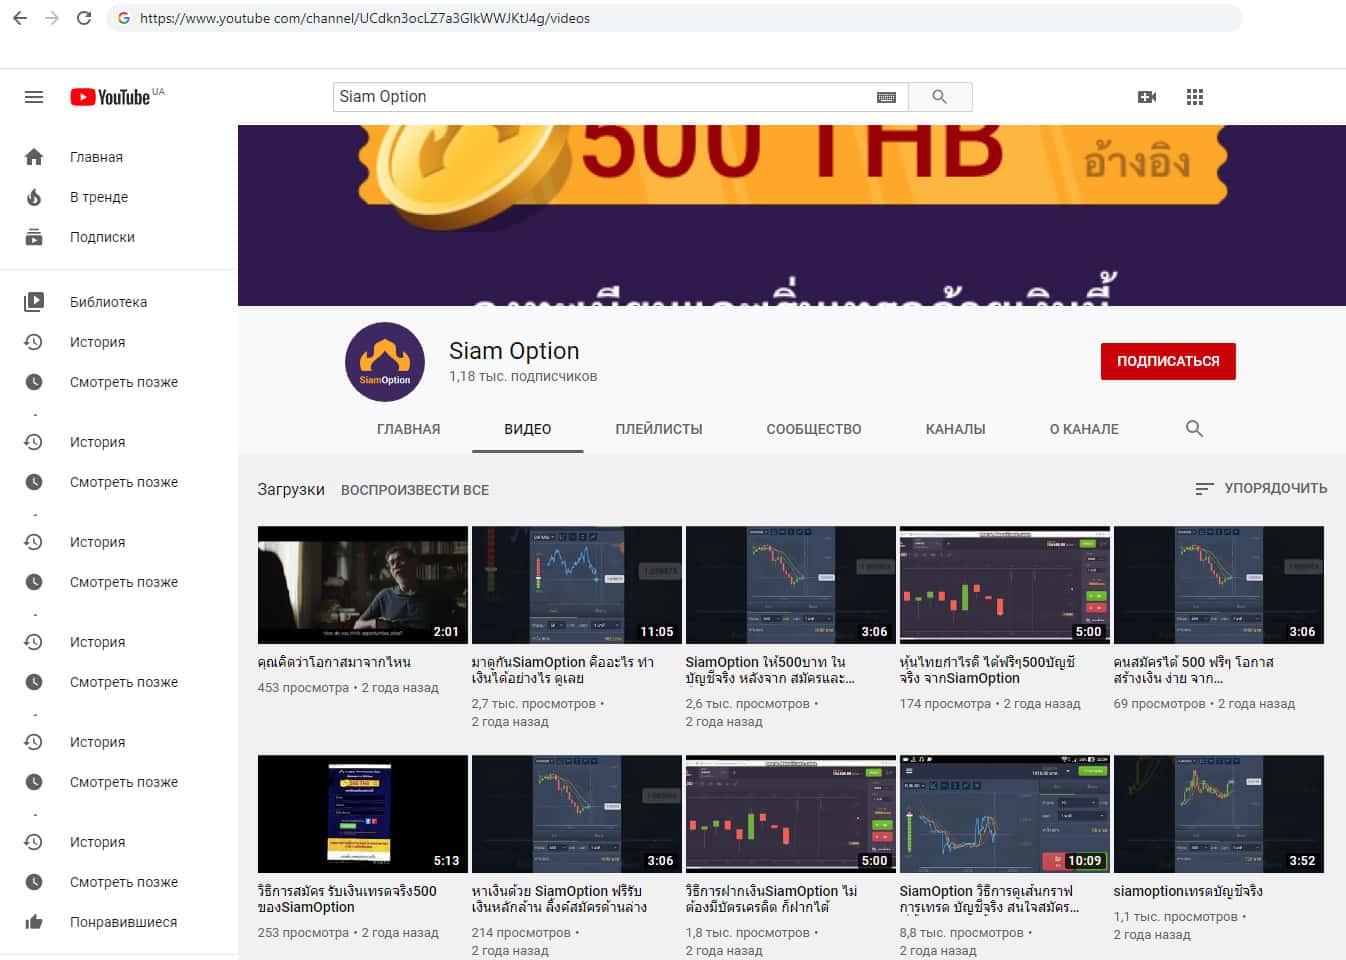Open video title starting 'วิธีการสมัคร รับเงินเทรดจริง500'
1346x960 pixels.
347,899
